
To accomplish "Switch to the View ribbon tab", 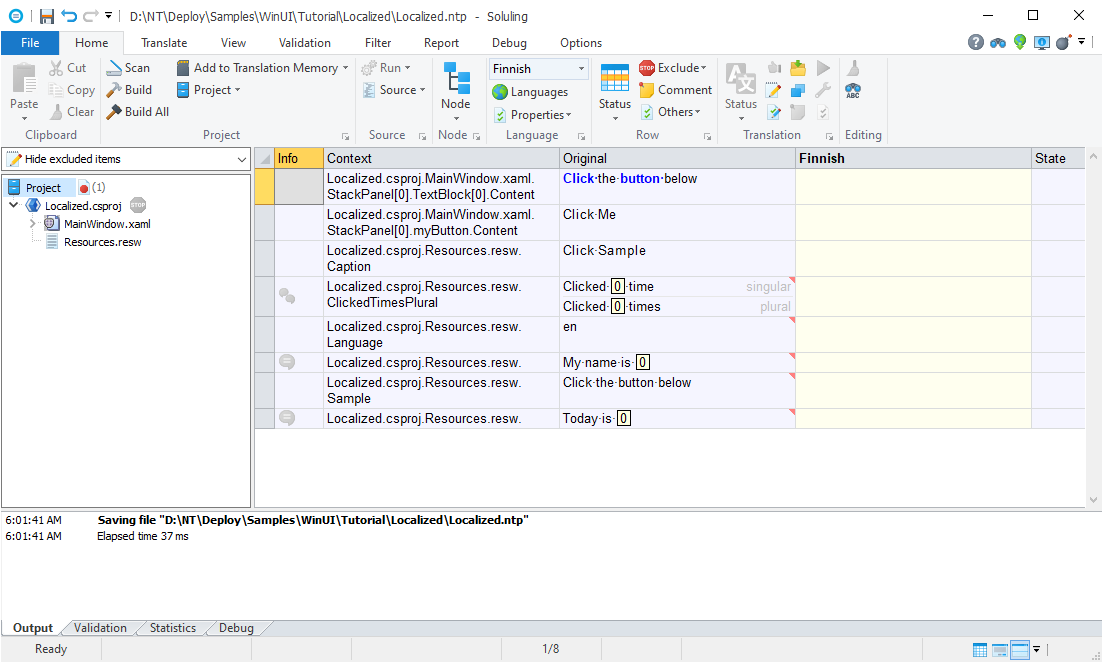I will 233,43.
